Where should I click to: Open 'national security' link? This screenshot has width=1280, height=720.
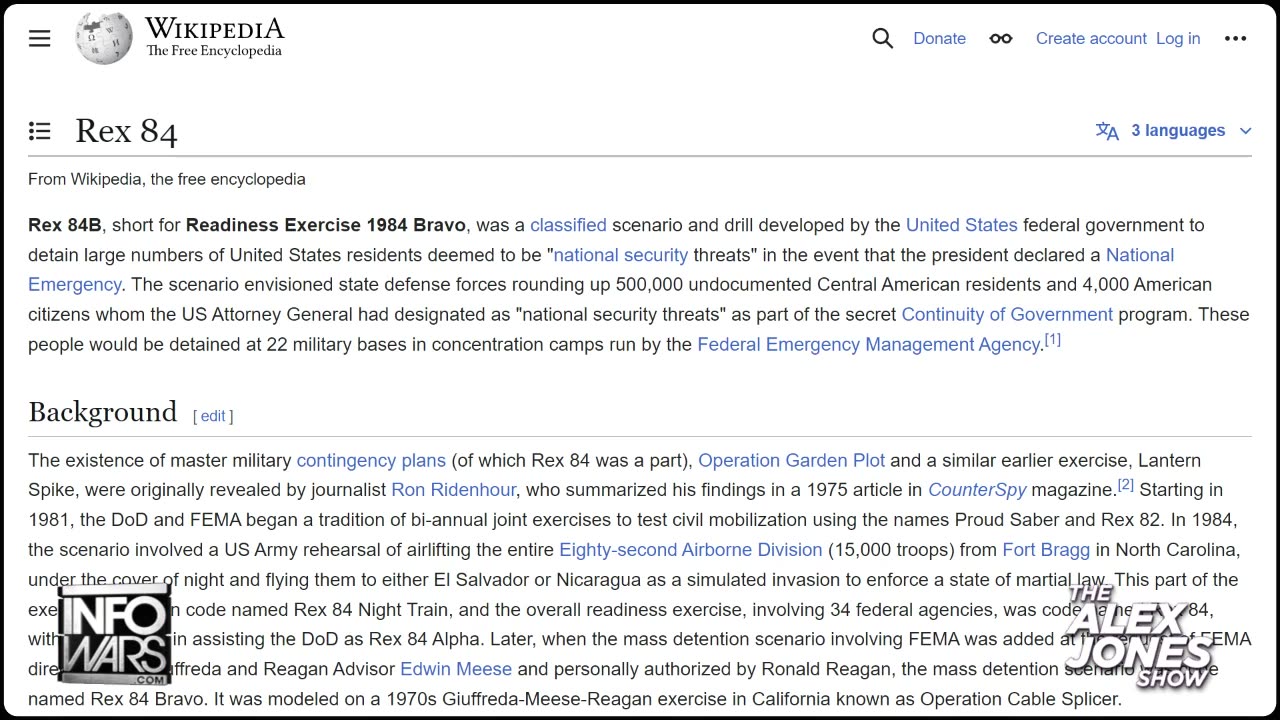coord(621,255)
